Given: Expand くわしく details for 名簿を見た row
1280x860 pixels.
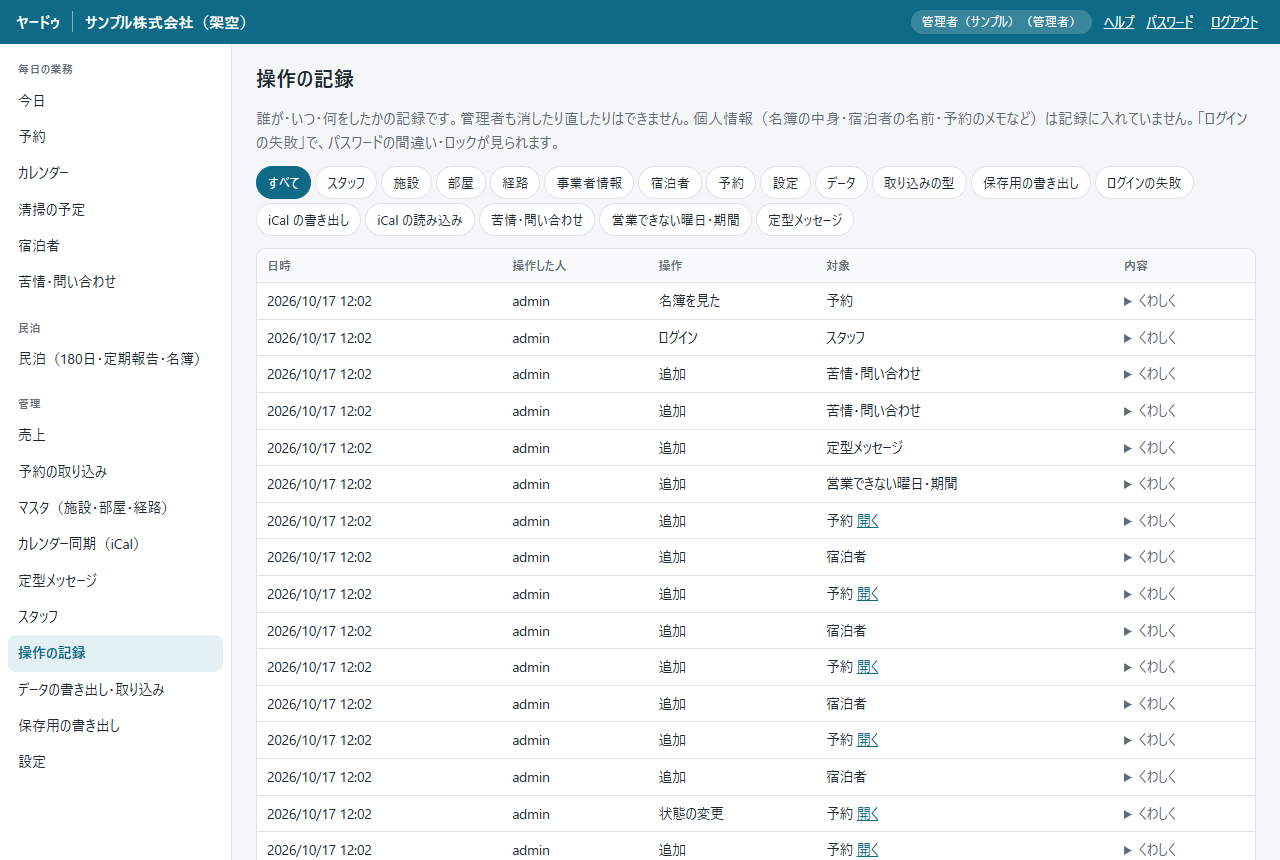Looking at the screenshot, I should [x=1150, y=301].
